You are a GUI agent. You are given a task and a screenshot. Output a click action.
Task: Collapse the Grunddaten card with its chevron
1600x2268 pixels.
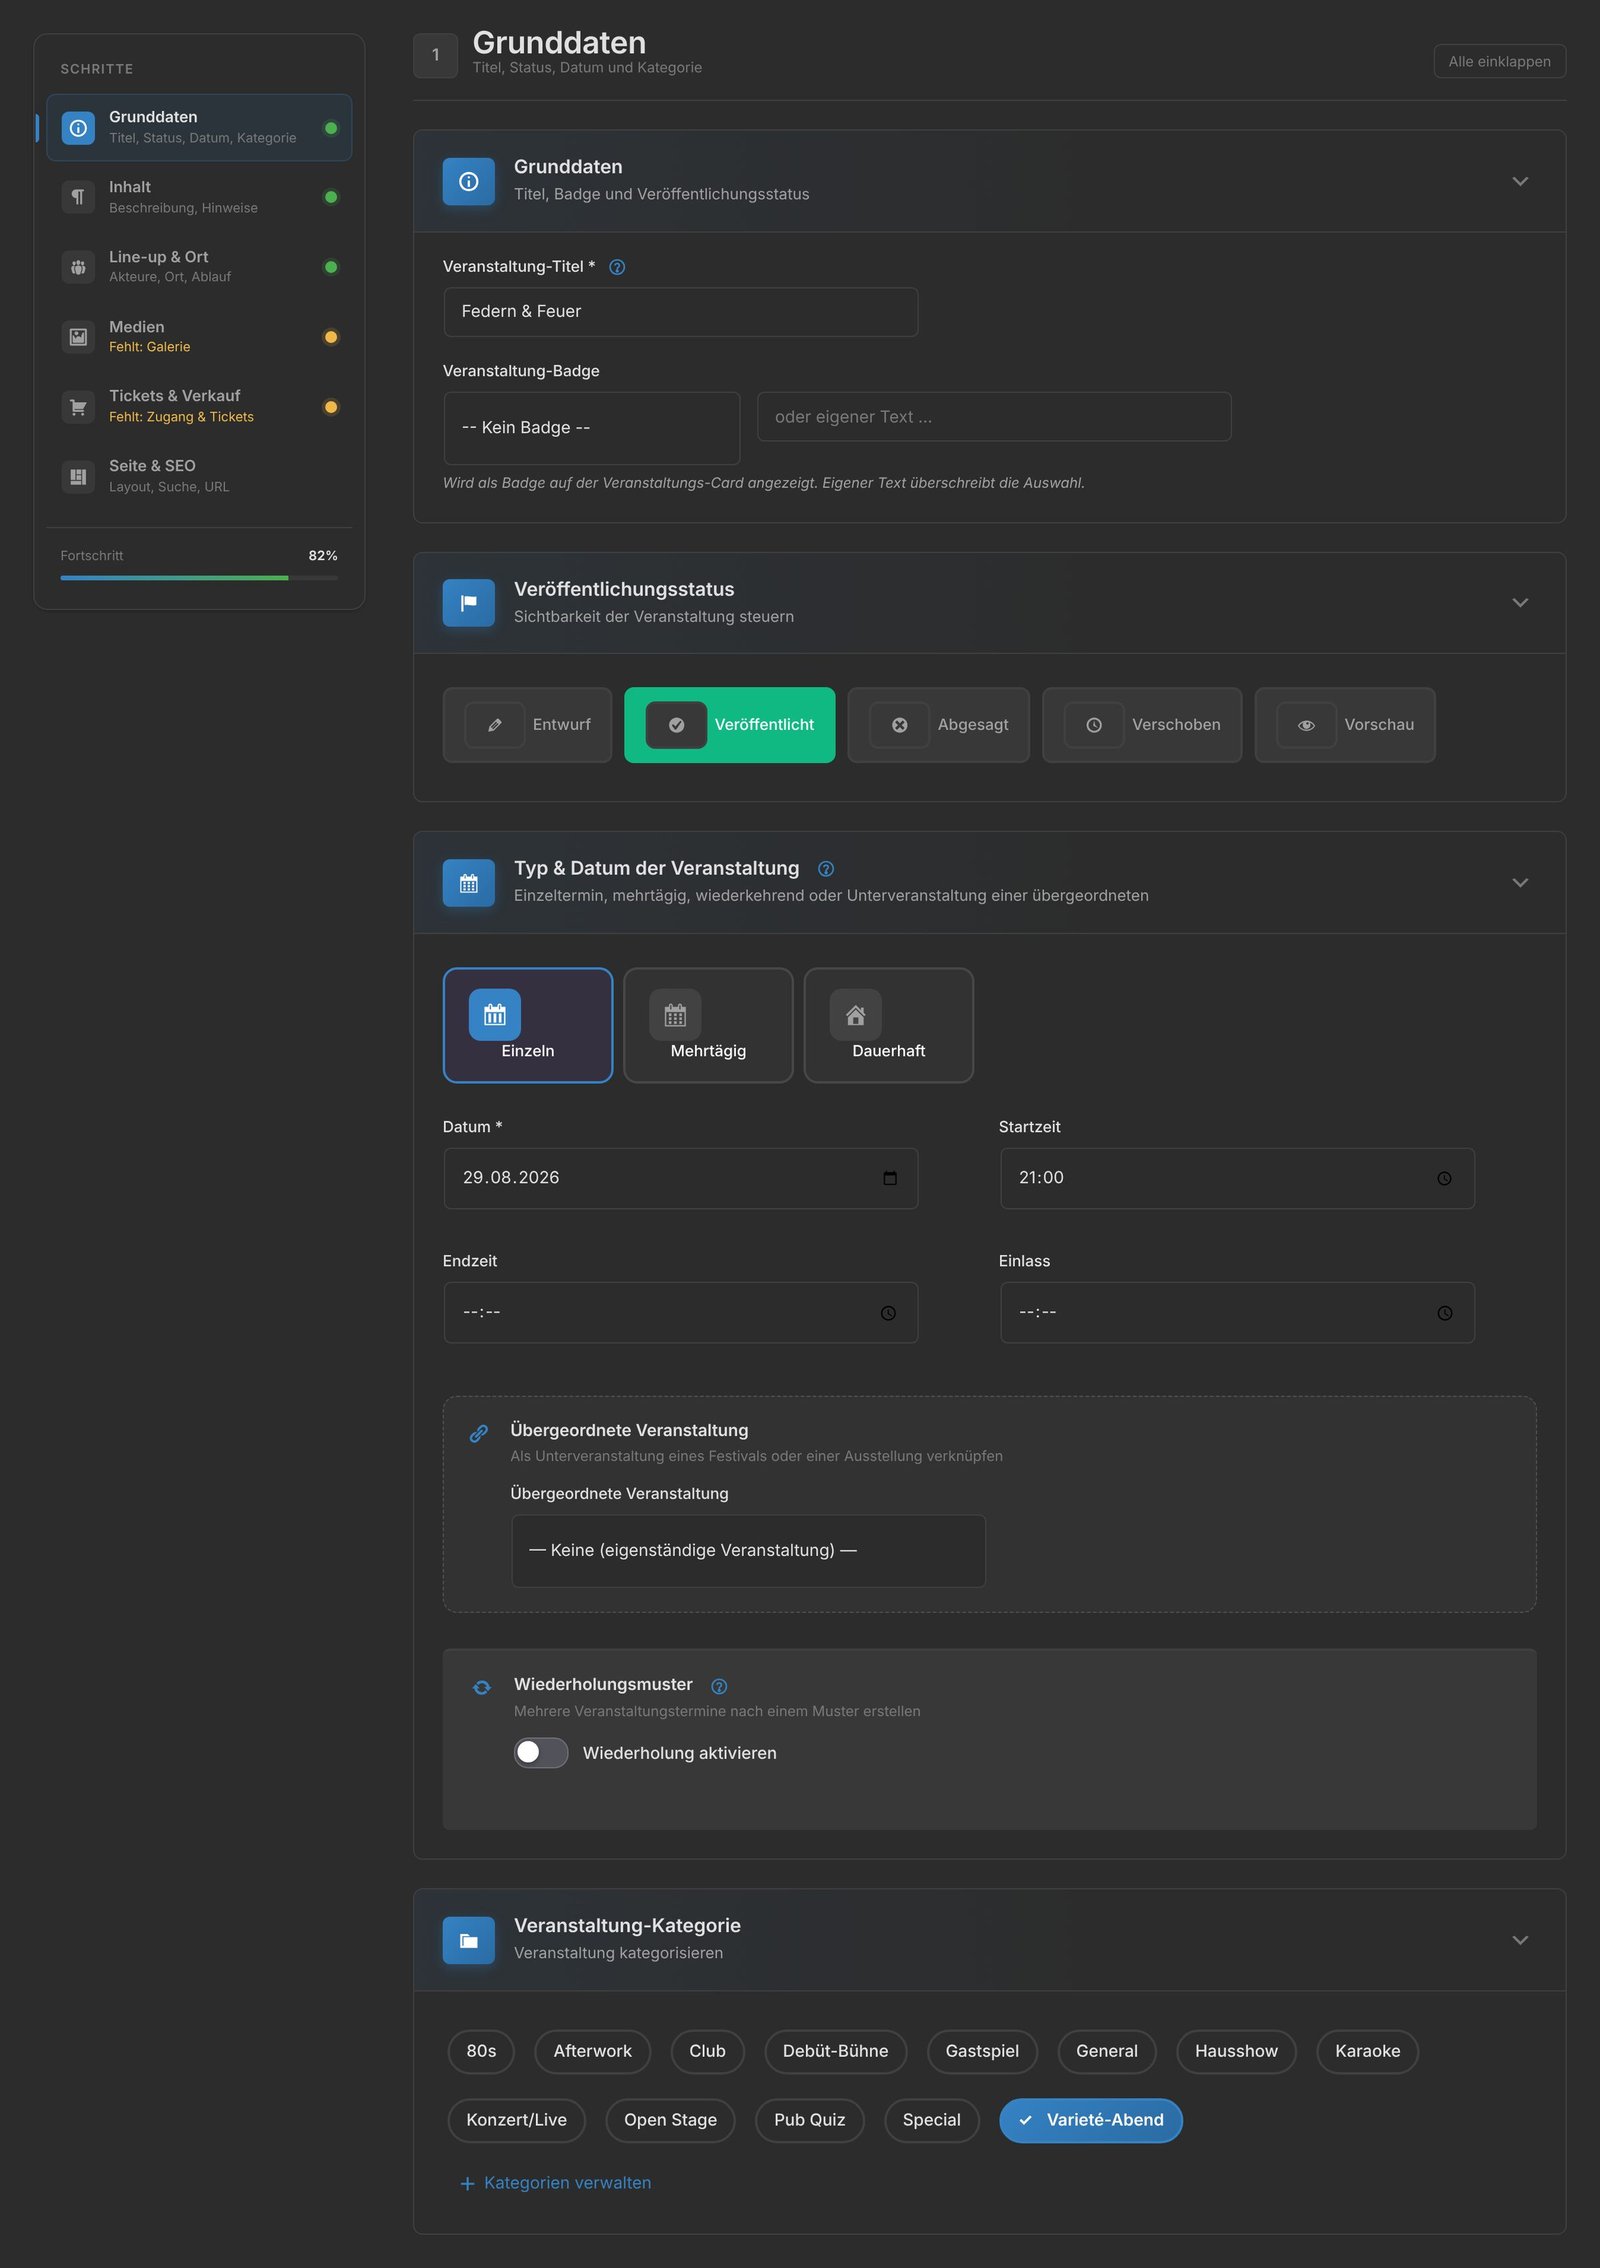1520,182
